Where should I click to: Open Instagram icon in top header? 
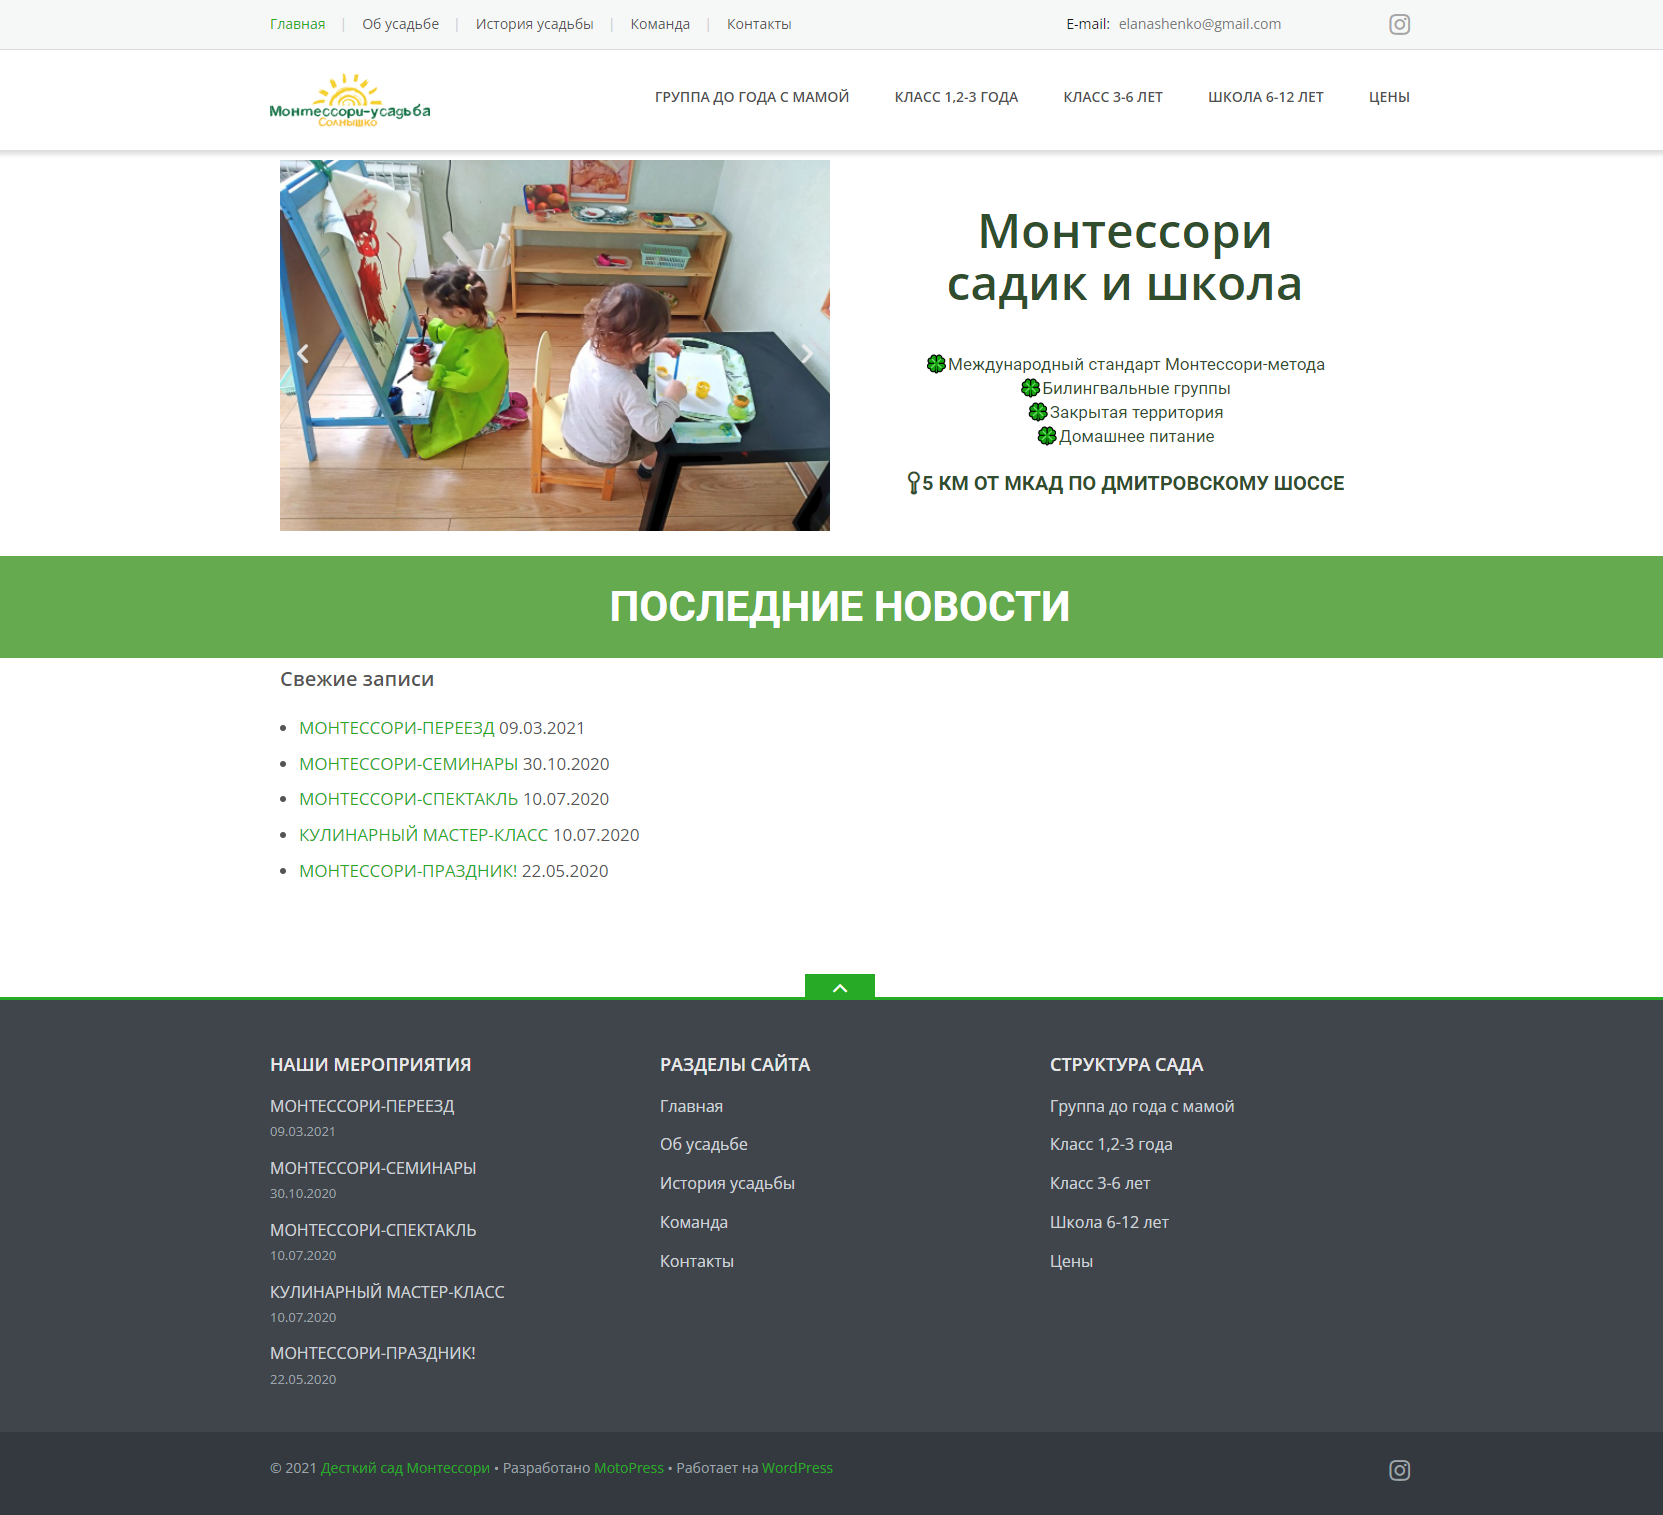(x=1399, y=24)
